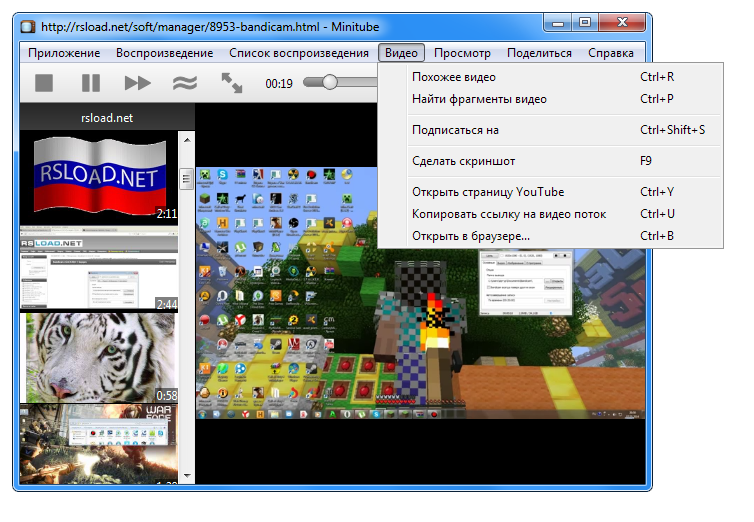Click the 00:19 elapsed time label
Image resolution: width=754 pixels, height=522 pixels.
[279, 84]
